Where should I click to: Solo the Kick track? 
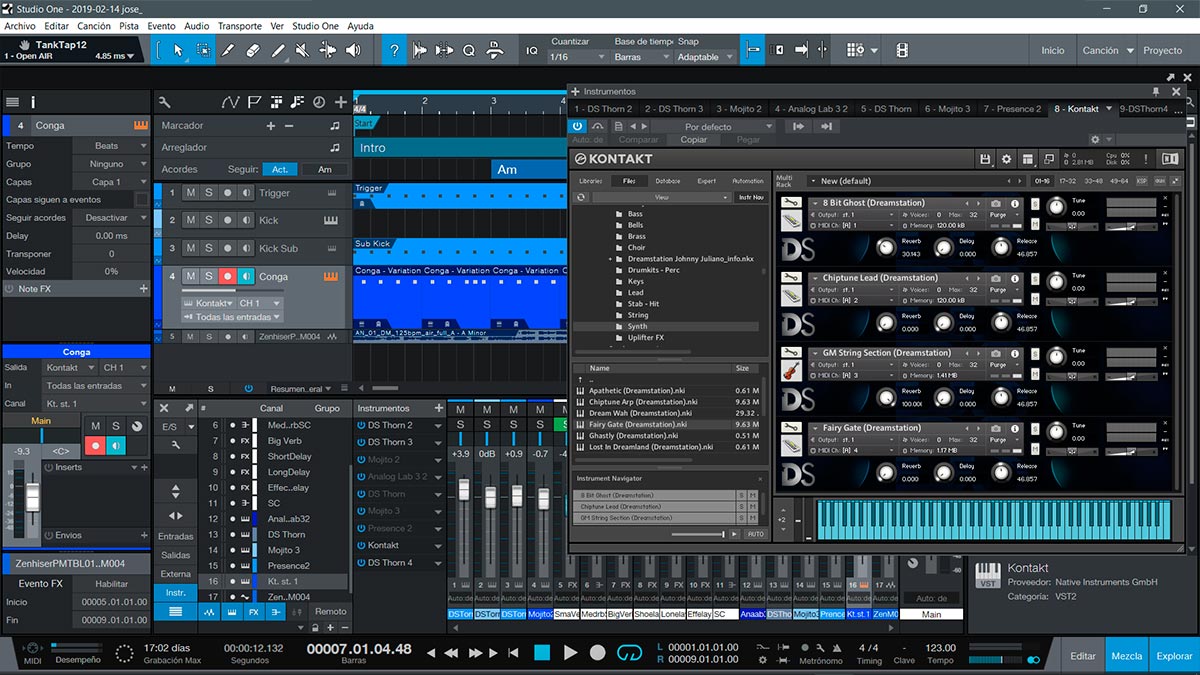pos(209,220)
